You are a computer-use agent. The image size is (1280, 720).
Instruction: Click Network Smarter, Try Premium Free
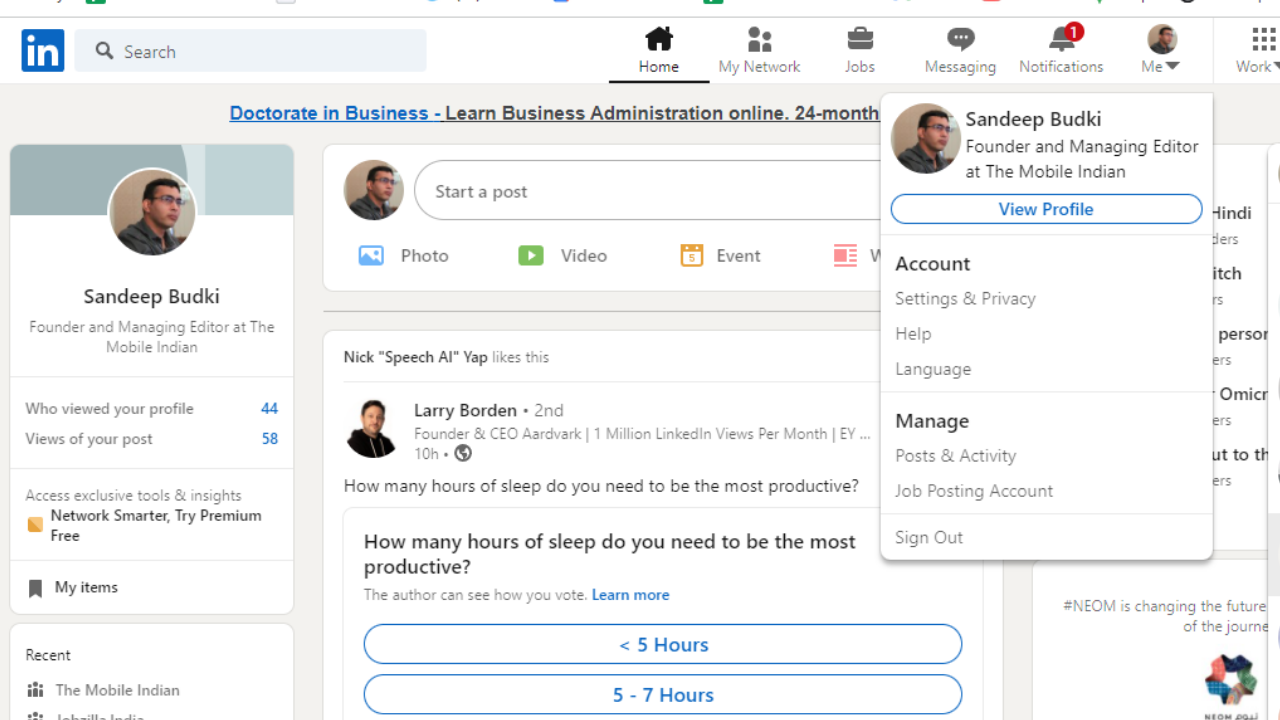tap(156, 526)
